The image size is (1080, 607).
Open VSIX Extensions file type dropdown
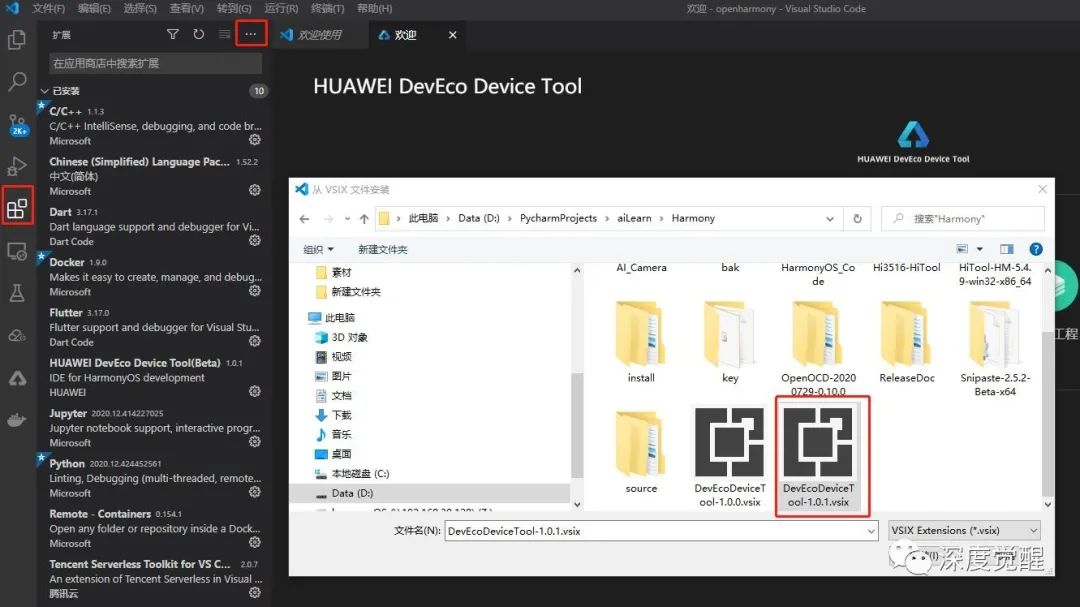point(964,531)
